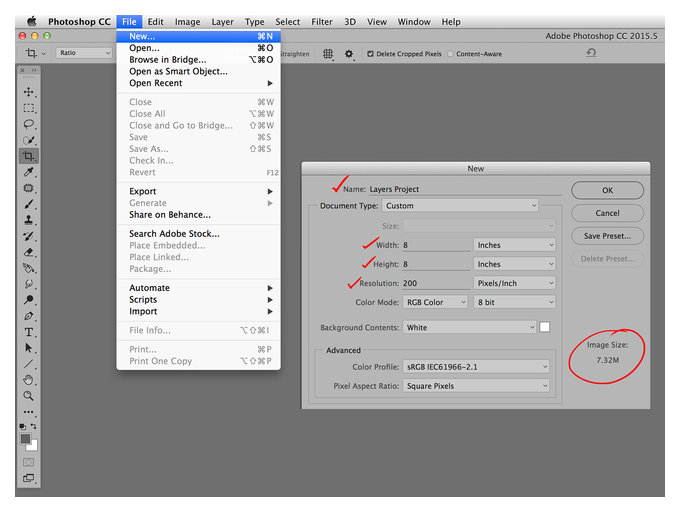Click the background color swatch in toolbox
Viewport: 680px width, 512px height.
34,447
